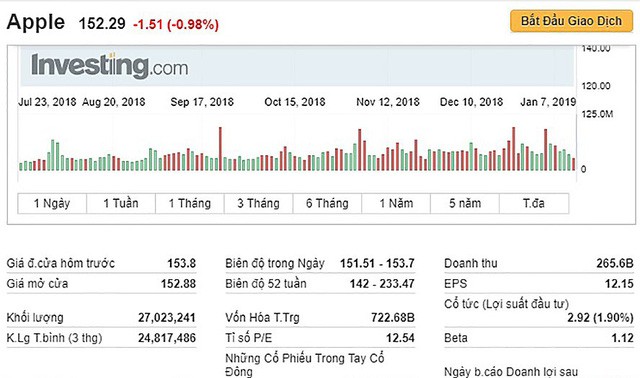Switch to the 6 Tháng chart range
Viewport: 640px width, 378px height.
(x=327, y=203)
